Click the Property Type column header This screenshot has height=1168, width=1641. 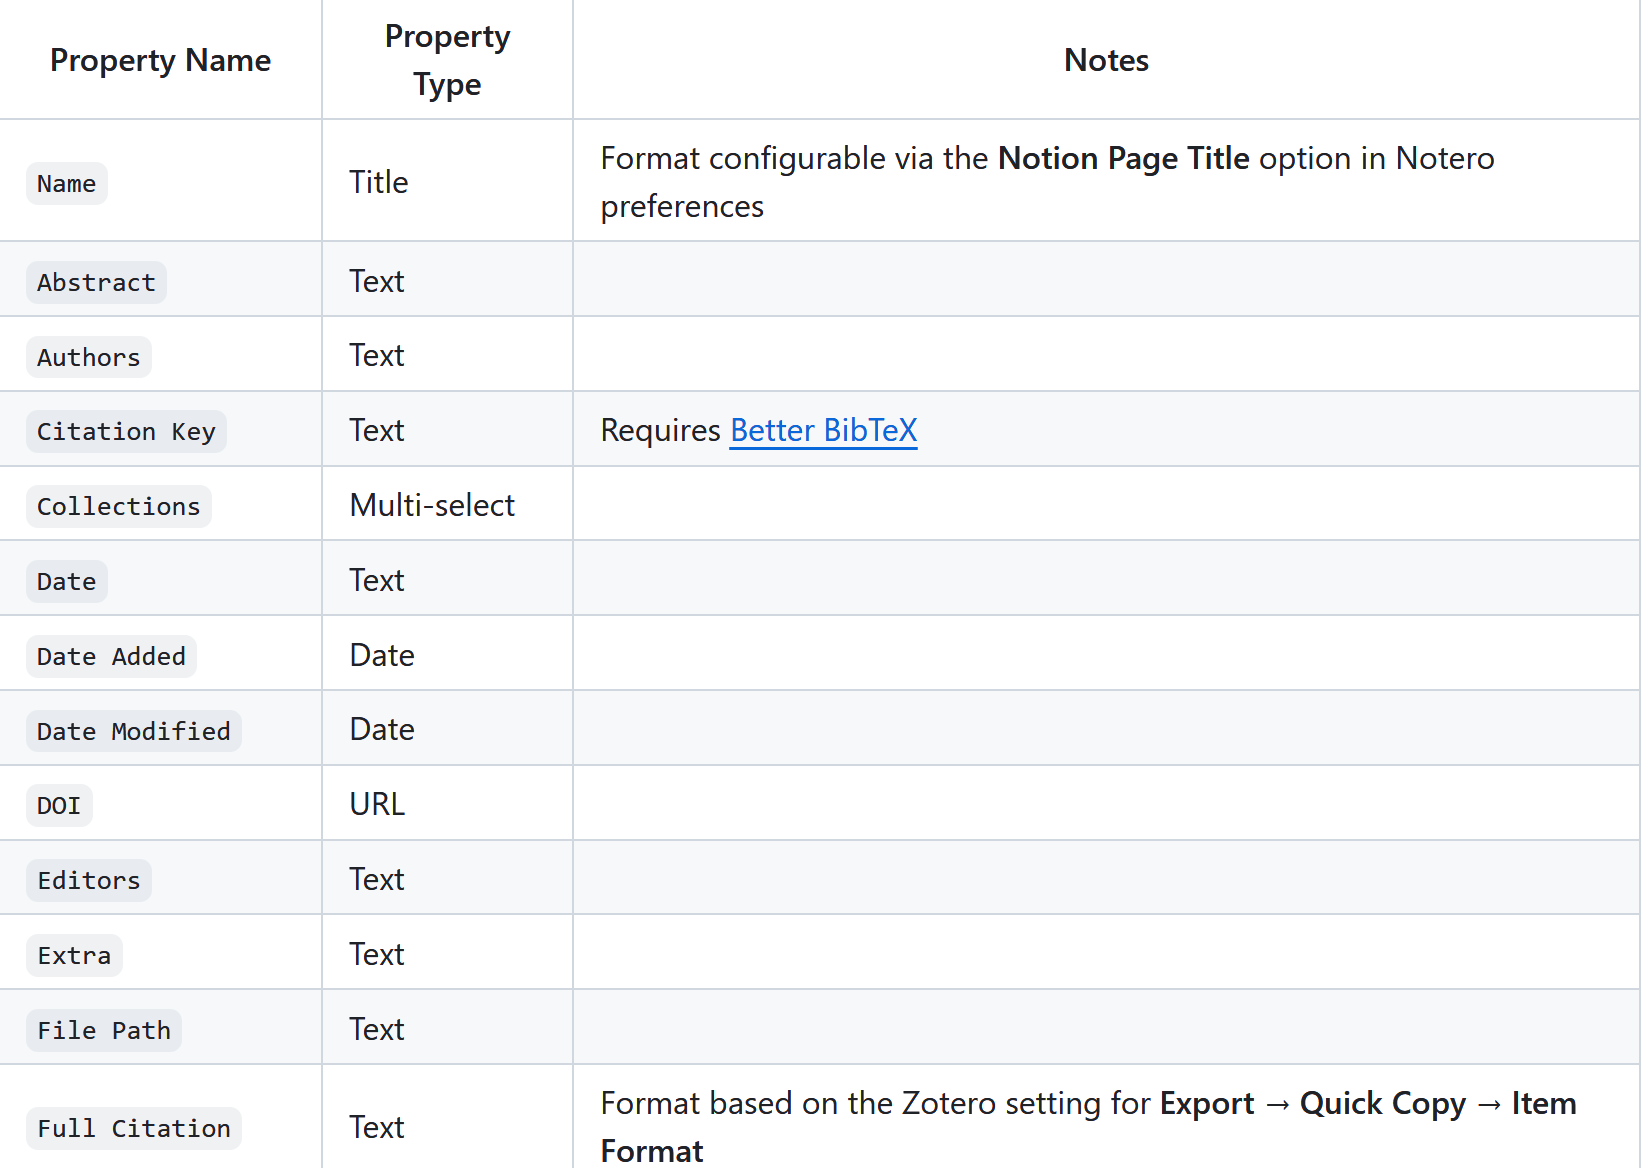(447, 60)
